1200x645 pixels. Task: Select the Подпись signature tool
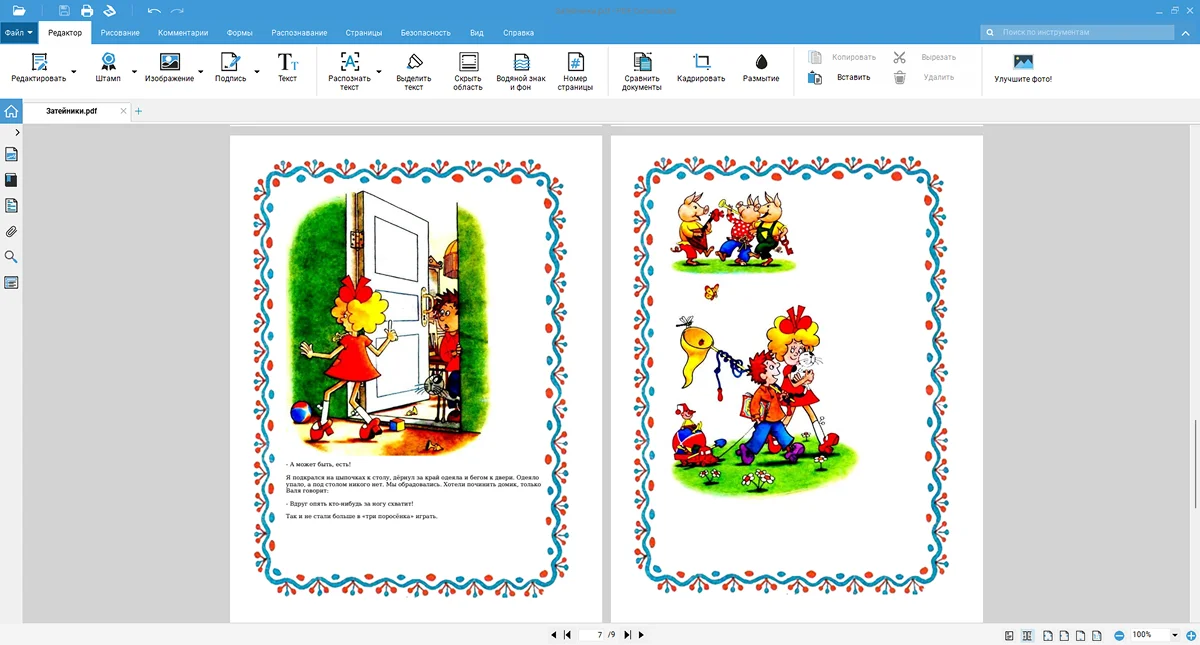230,68
